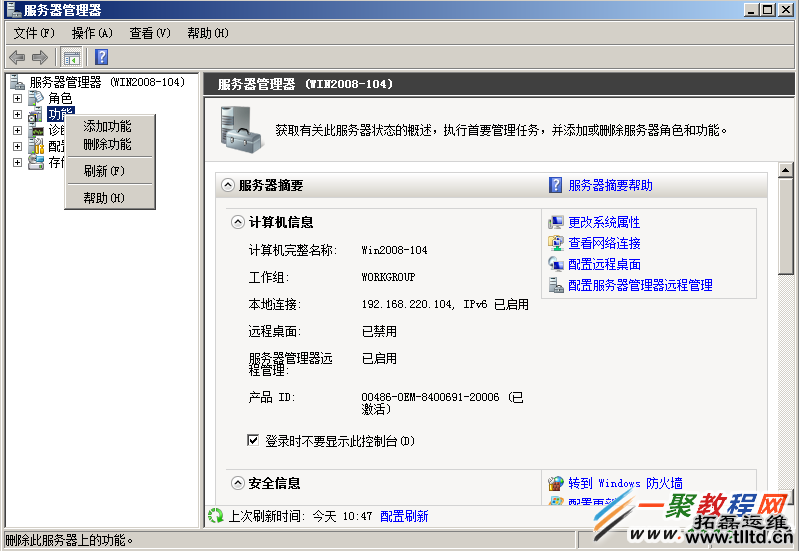
Task: Open the blue question mark help toolbar icon
Action: click(101, 57)
